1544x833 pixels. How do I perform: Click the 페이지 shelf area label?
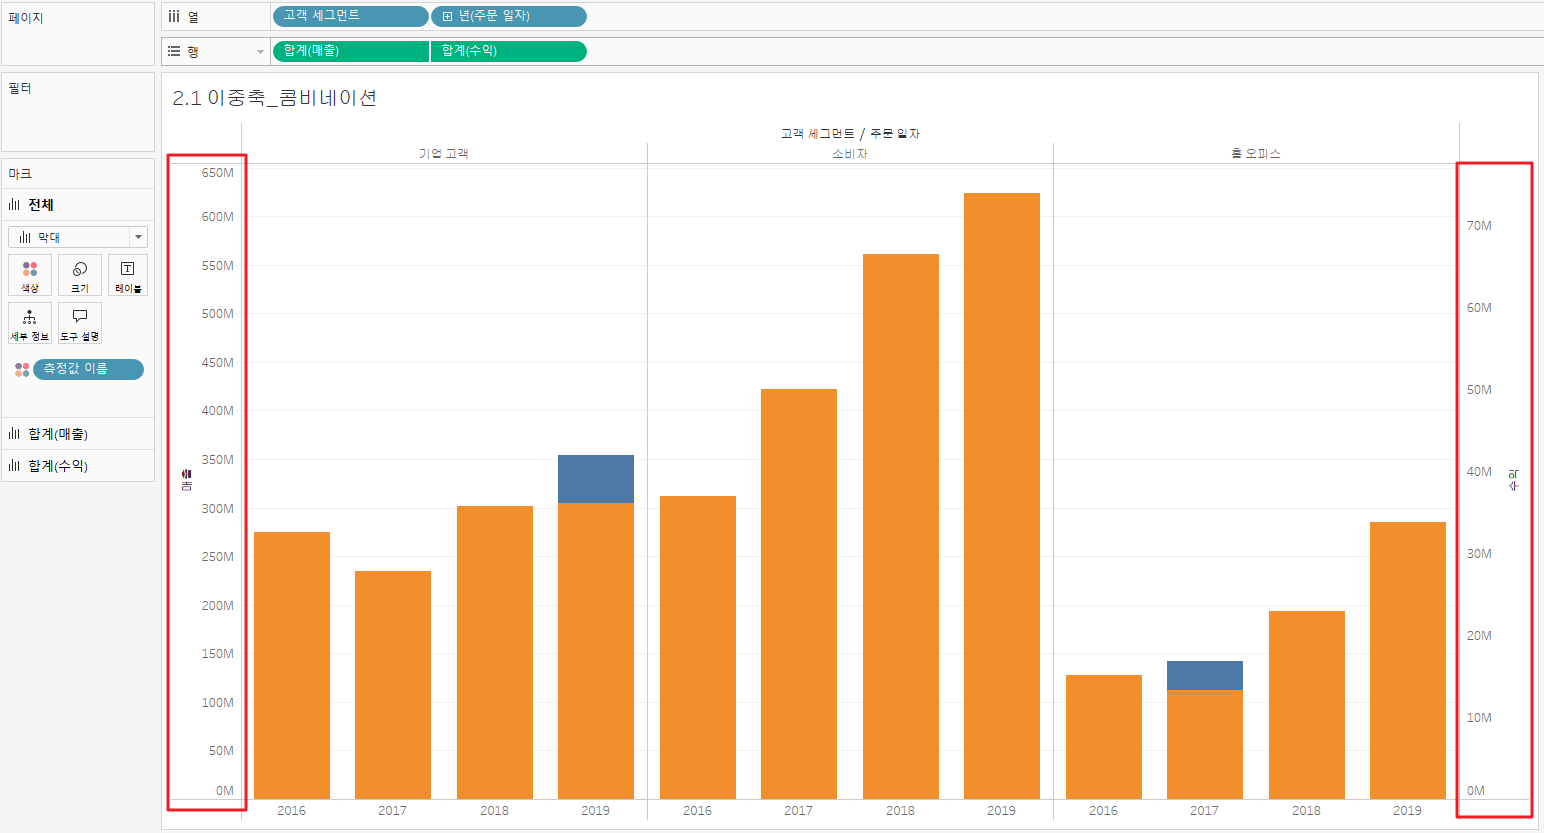pyautogui.click(x=26, y=18)
